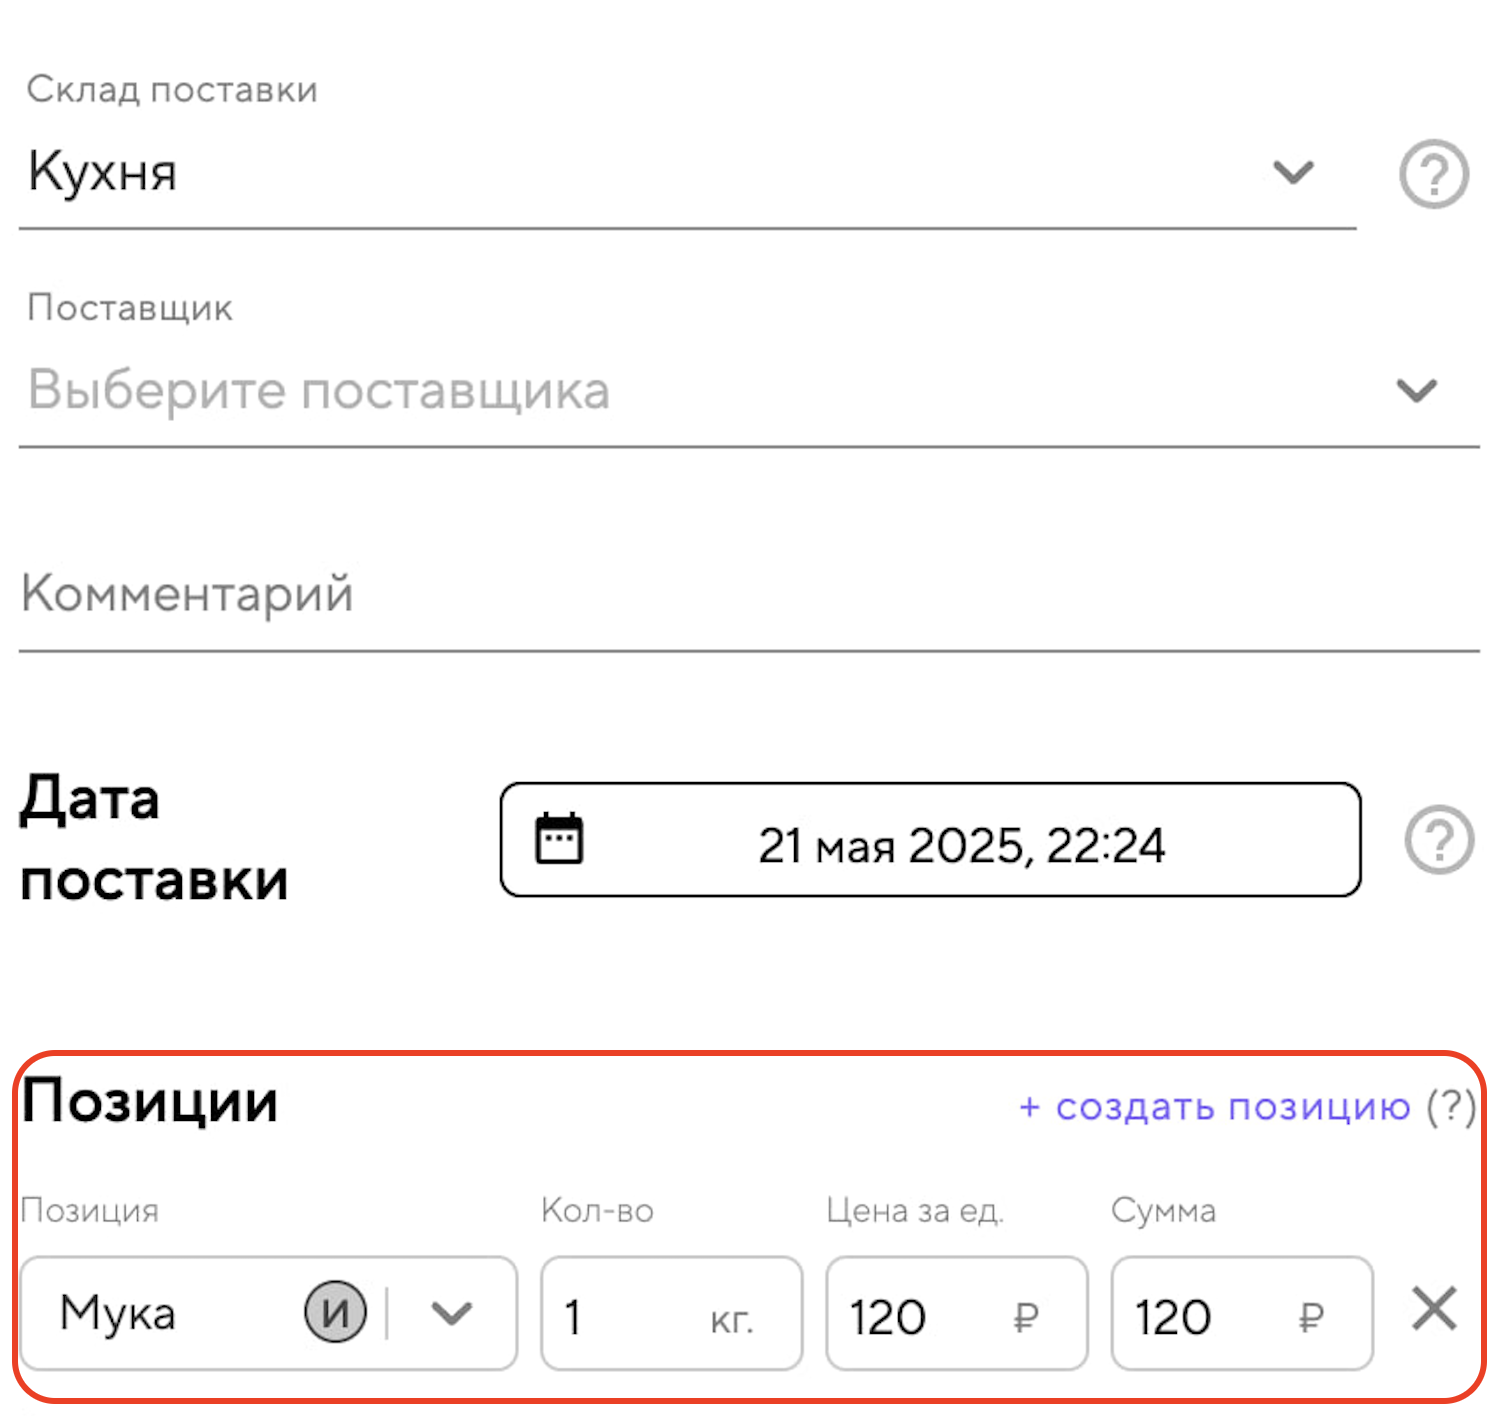Click the + создать позицию link

[x=1214, y=1107]
